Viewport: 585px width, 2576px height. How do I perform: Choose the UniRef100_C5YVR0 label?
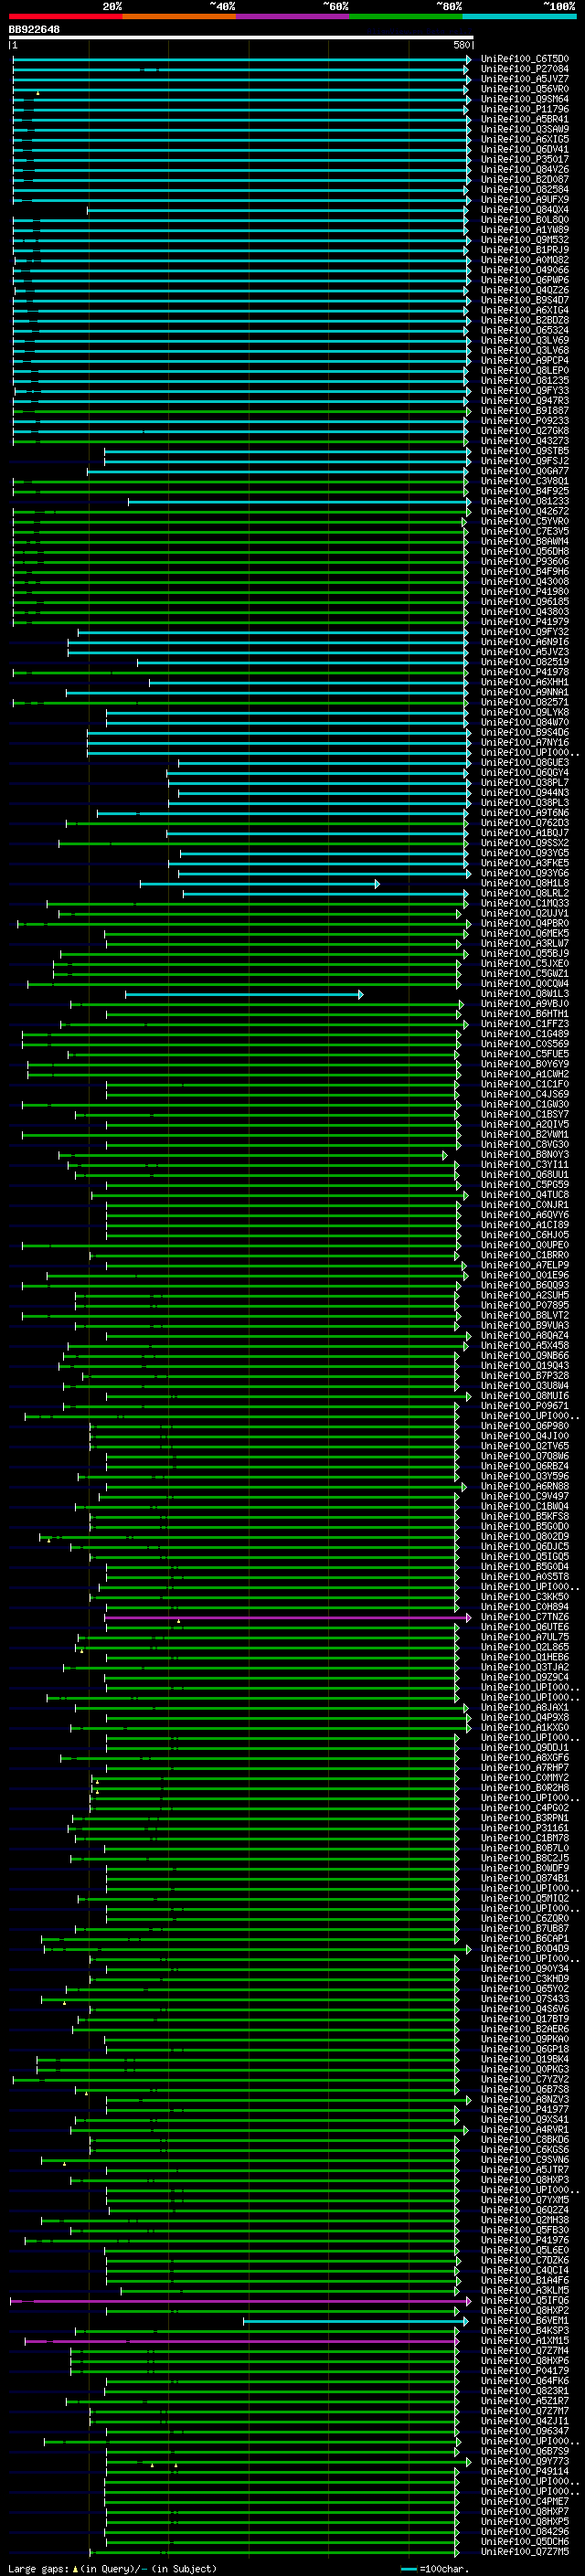pos(525,521)
